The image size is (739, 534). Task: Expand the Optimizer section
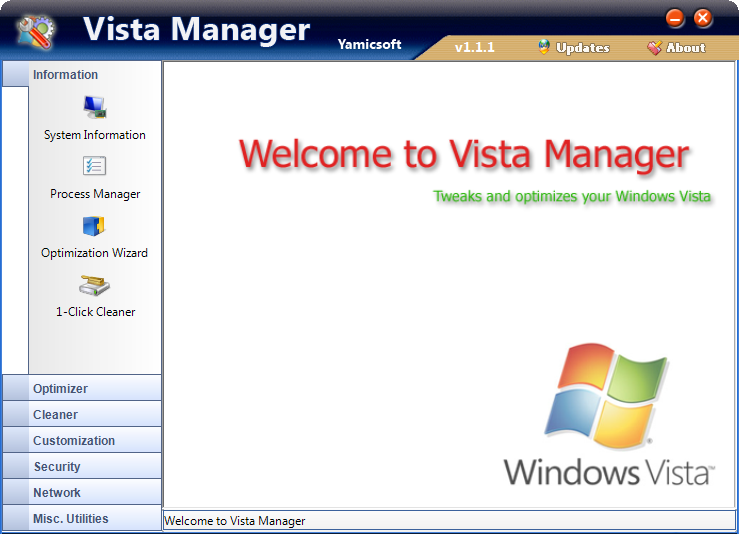82,388
